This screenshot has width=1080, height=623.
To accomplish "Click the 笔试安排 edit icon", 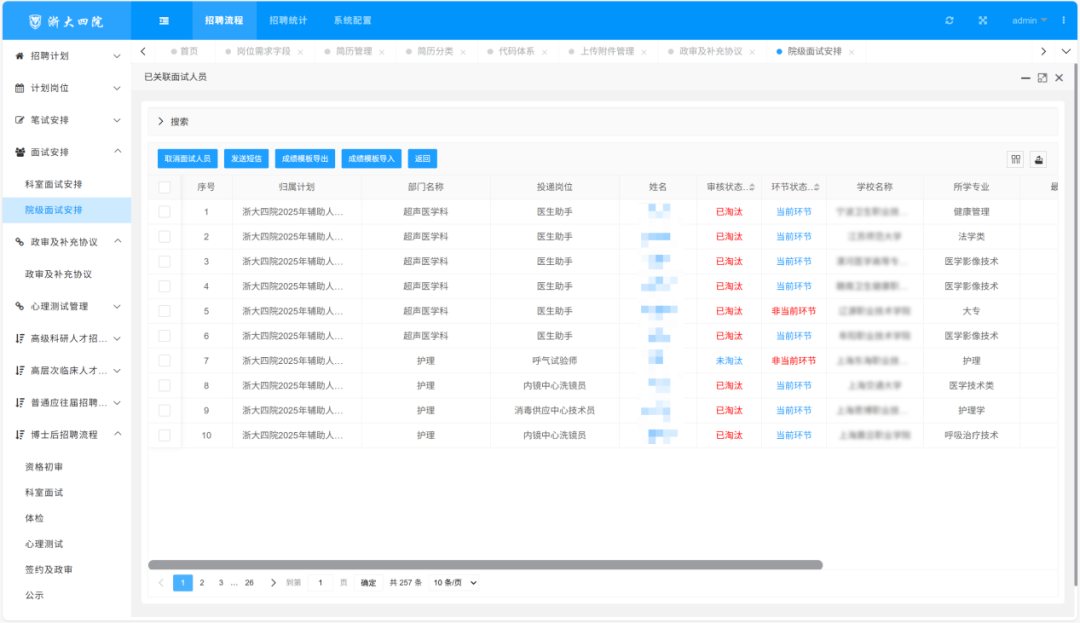I will pos(19,120).
